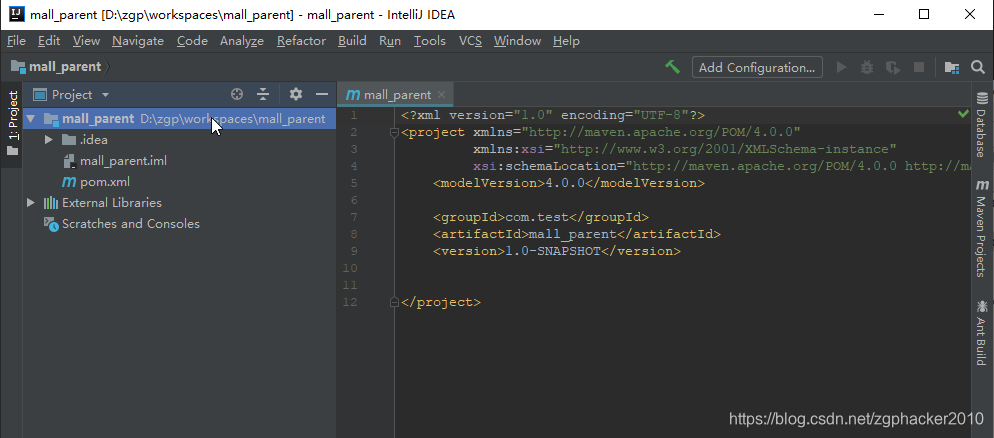Click the IntelliJ IDEA title bar logo

pyautogui.click(x=17, y=14)
